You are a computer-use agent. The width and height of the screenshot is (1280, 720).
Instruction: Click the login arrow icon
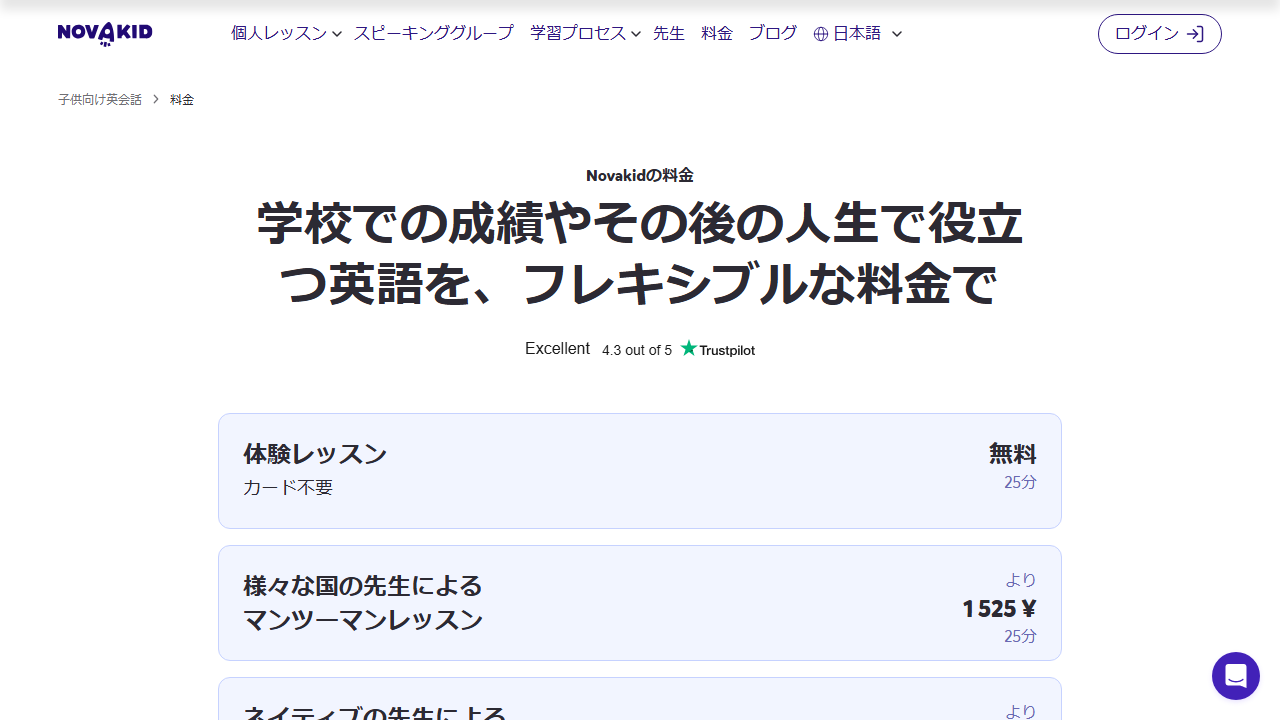1195,34
